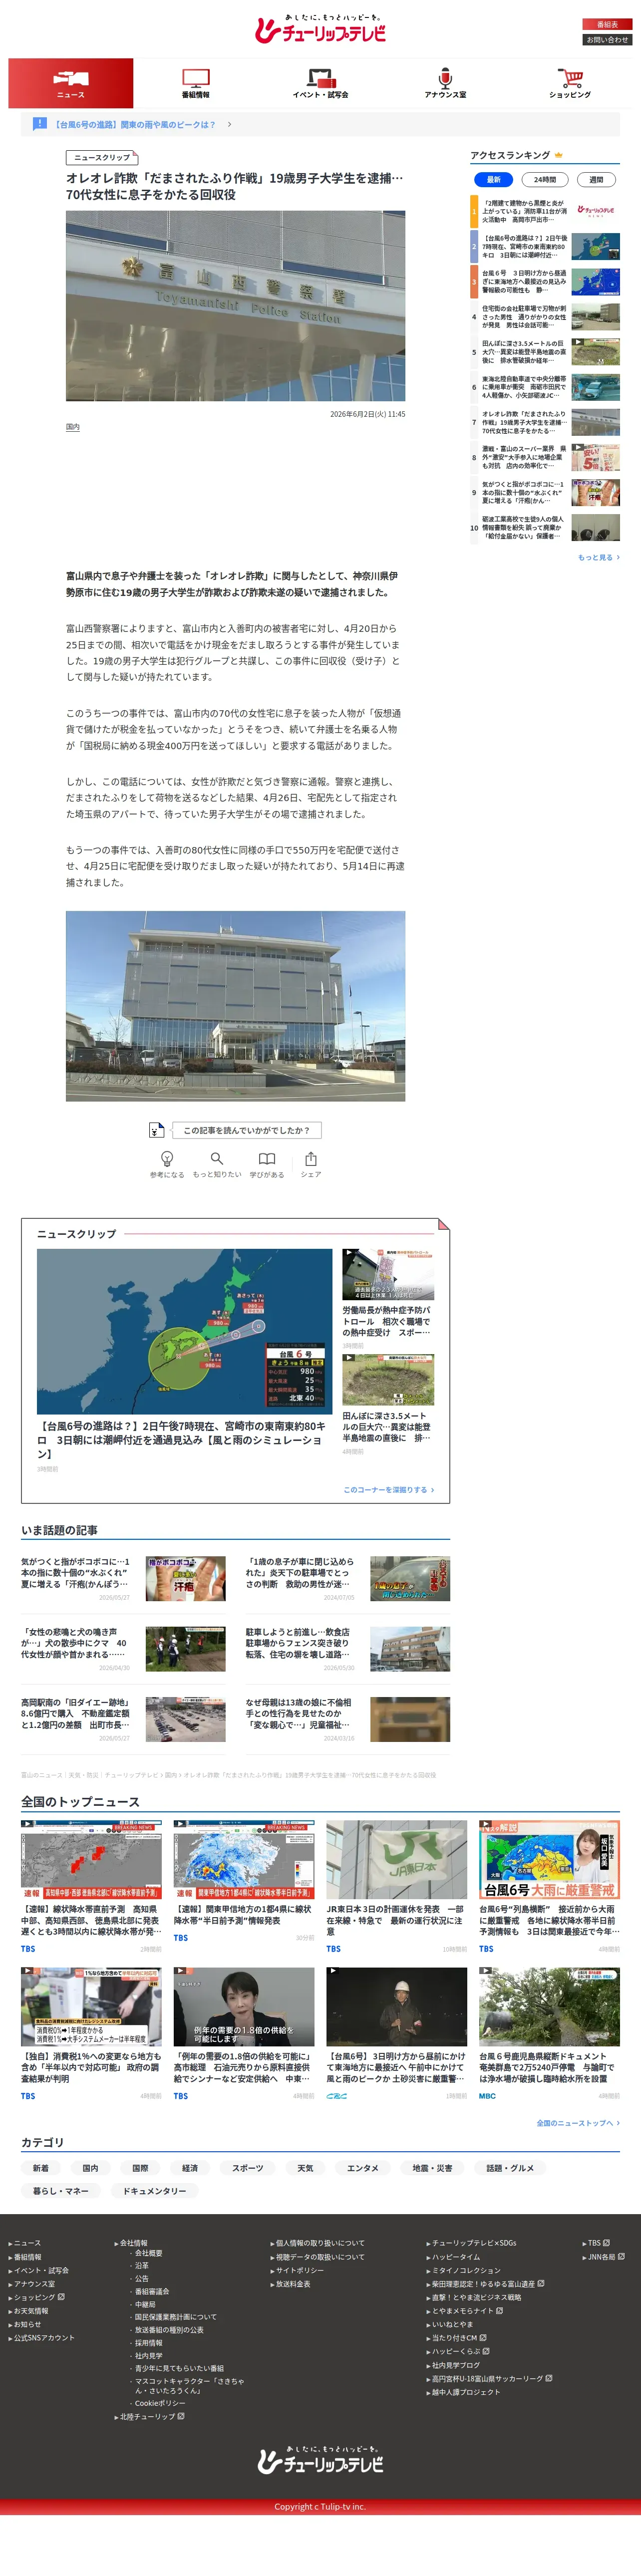Open the footer Cookieポリシー link
Viewport: 641px width, 2576px height.
click(160, 2403)
